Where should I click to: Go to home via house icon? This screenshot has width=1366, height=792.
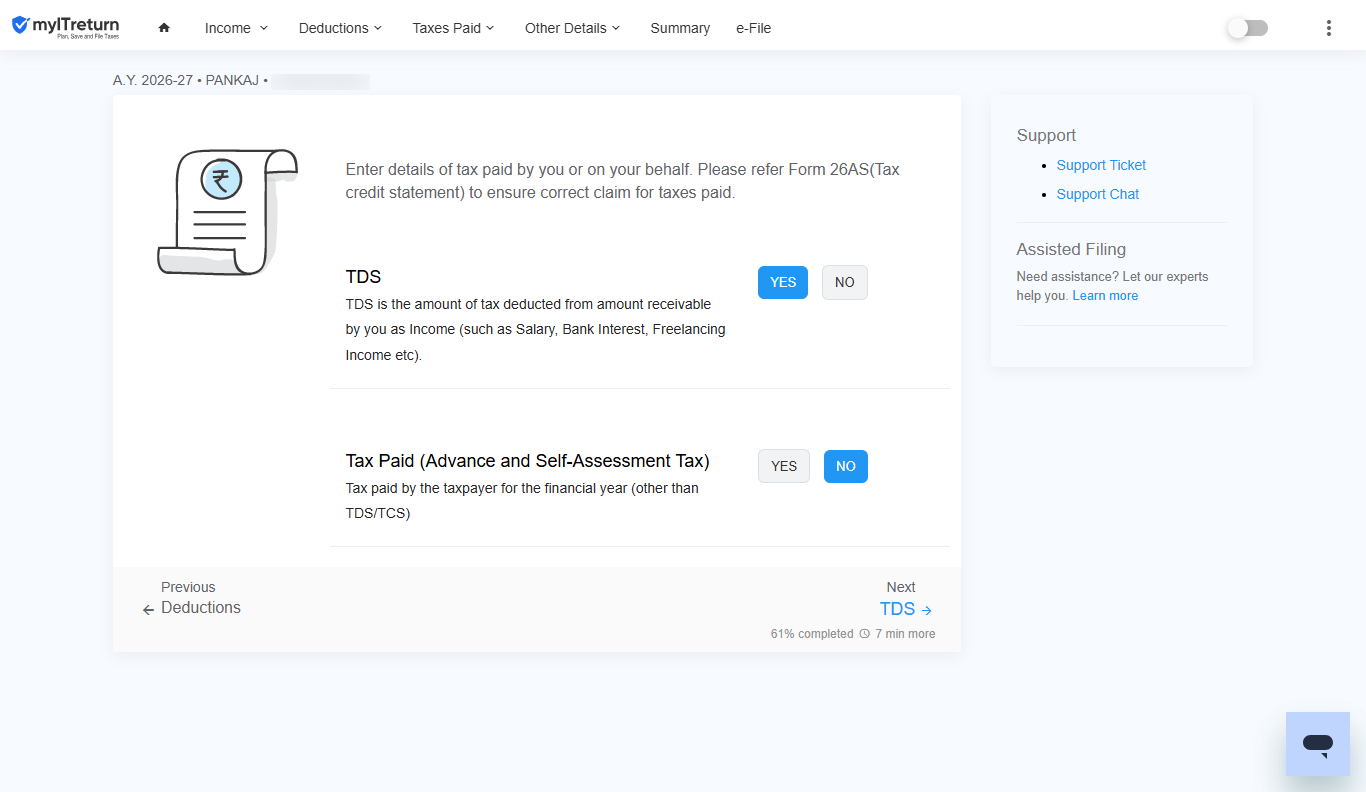click(x=164, y=28)
